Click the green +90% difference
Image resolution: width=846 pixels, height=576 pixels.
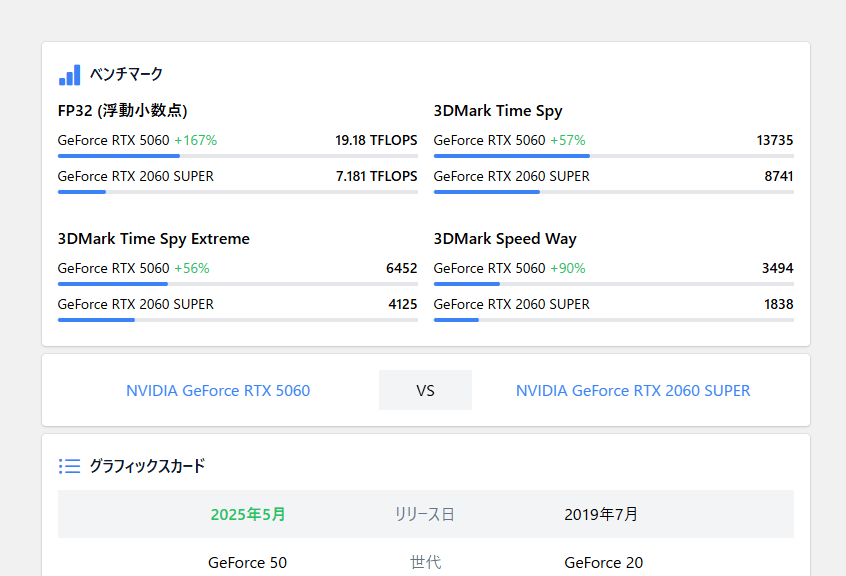(568, 268)
